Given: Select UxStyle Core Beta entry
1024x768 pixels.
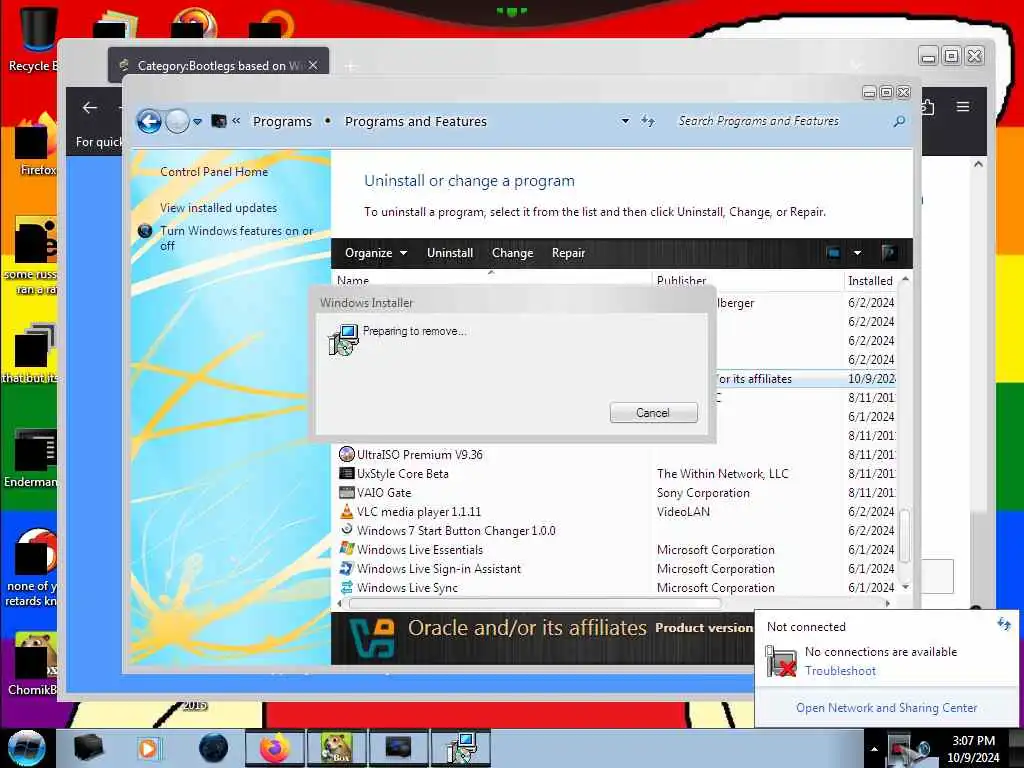Looking at the screenshot, I should pyautogui.click(x=402, y=473).
